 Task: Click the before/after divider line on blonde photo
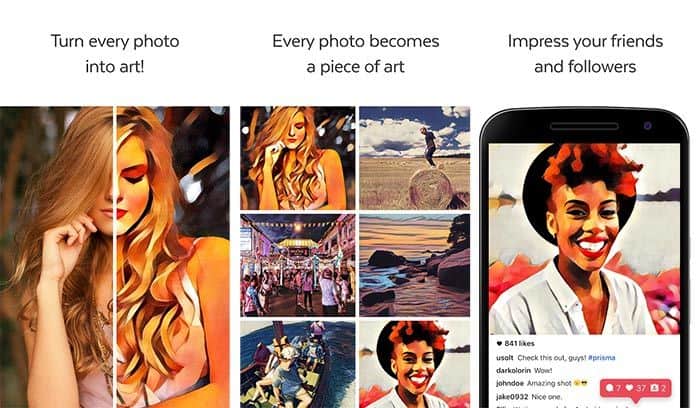click(x=114, y=257)
